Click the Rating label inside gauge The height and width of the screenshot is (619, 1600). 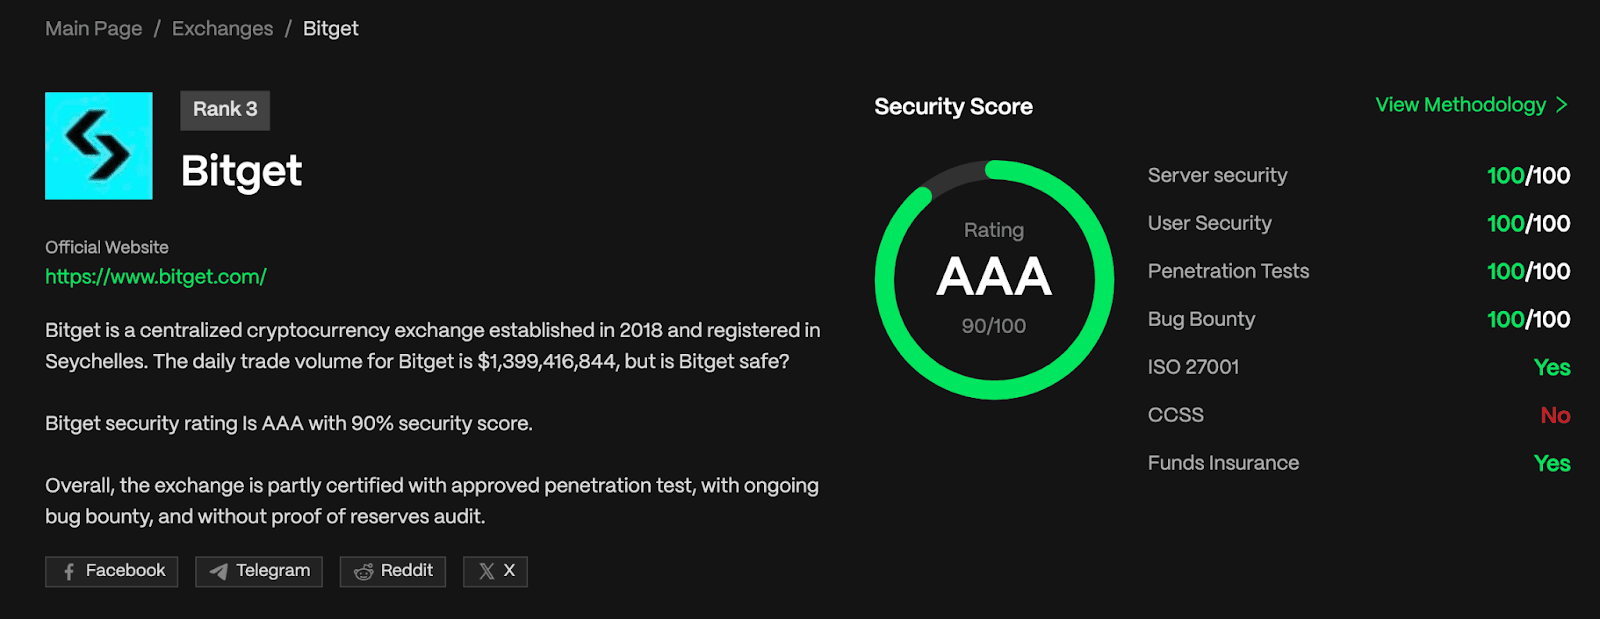click(994, 230)
